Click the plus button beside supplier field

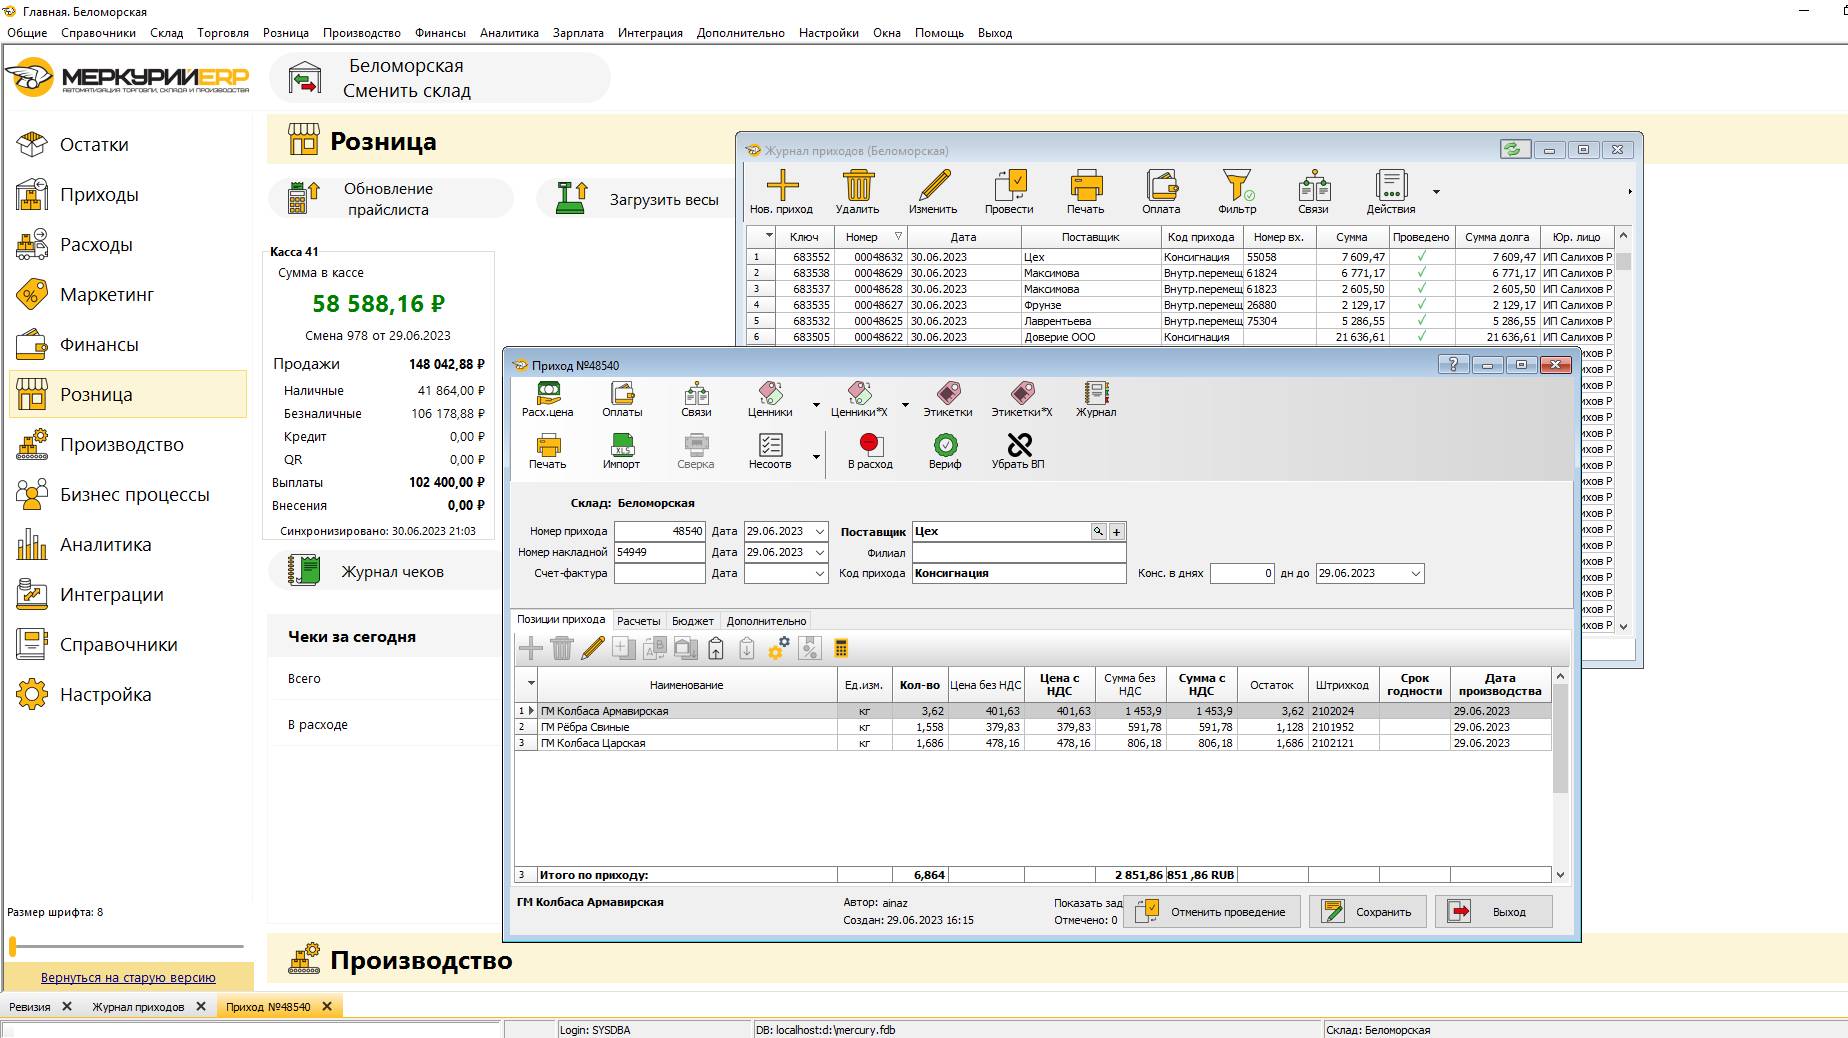(1117, 532)
